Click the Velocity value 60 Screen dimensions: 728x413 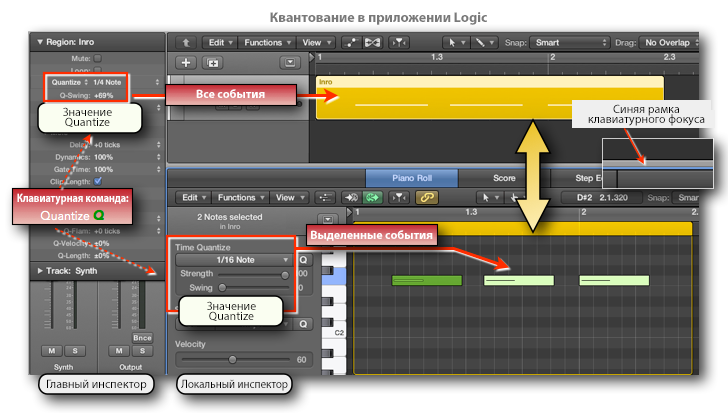[301, 360]
